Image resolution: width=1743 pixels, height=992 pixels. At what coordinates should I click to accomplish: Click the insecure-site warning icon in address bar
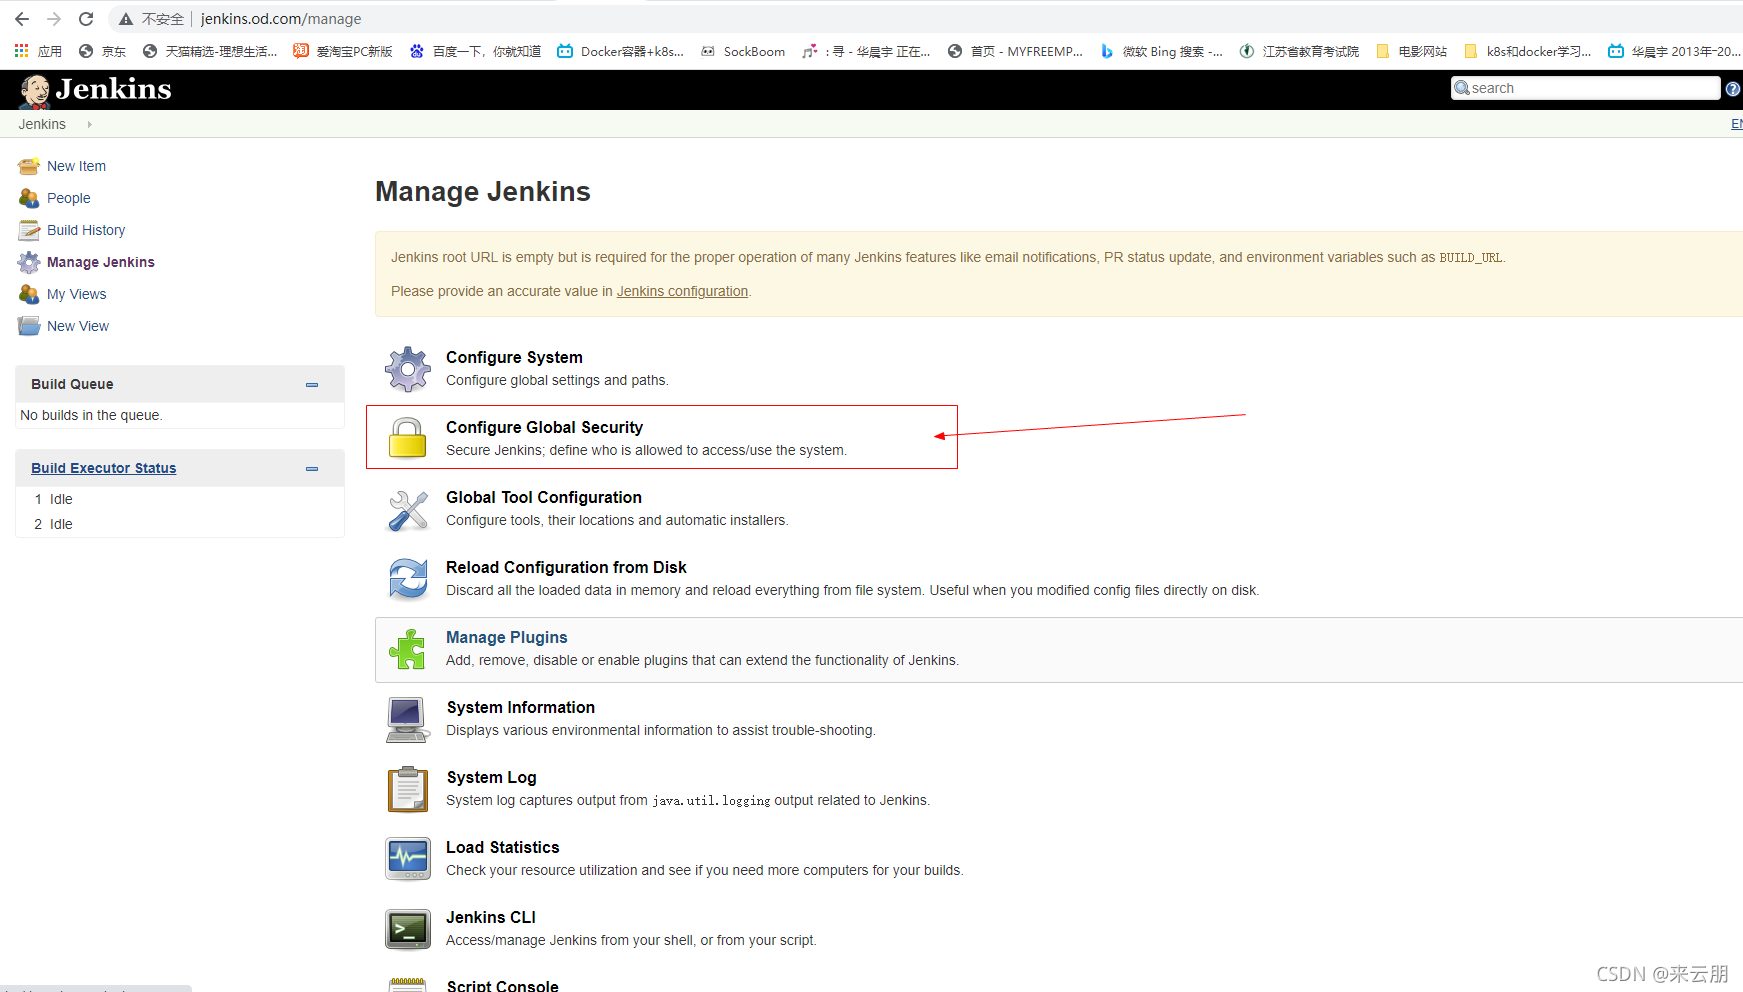click(126, 19)
